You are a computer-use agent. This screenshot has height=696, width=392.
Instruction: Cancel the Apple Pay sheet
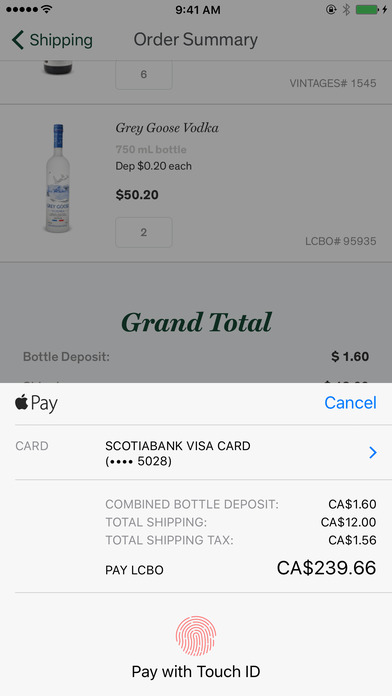click(350, 403)
